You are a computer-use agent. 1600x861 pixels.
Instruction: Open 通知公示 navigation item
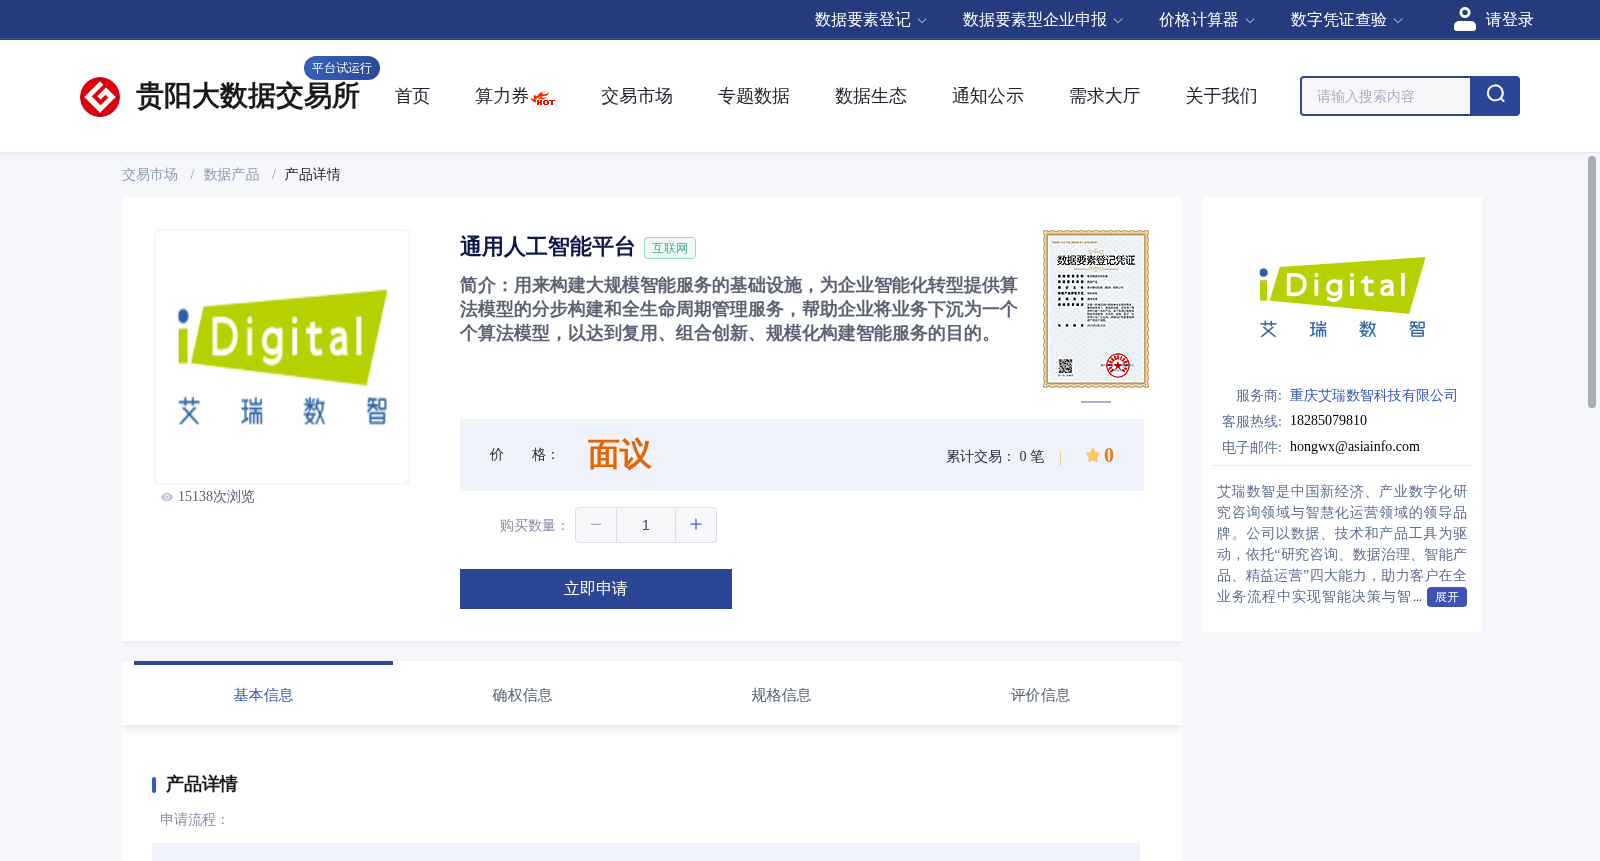tap(988, 96)
